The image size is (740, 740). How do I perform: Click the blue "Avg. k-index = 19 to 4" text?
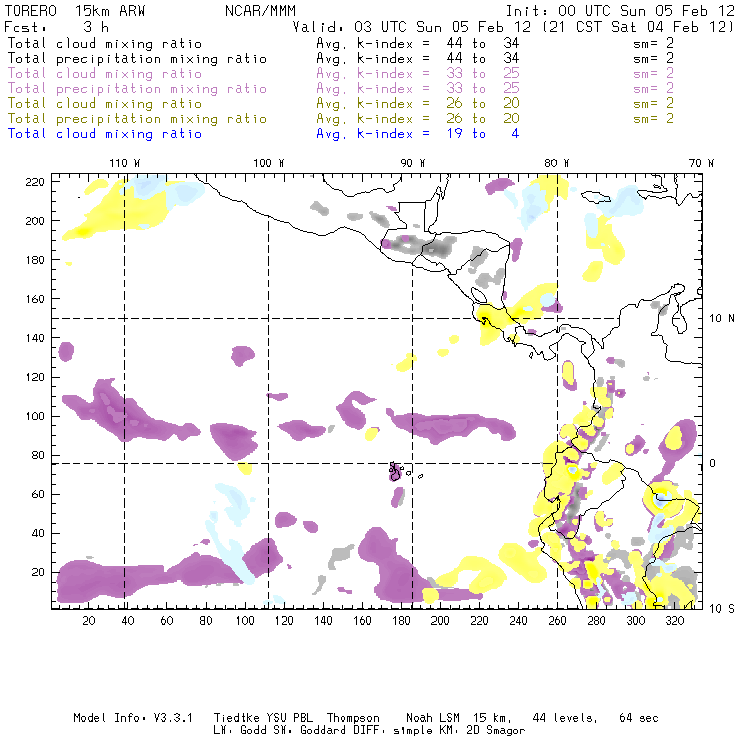coord(418,134)
